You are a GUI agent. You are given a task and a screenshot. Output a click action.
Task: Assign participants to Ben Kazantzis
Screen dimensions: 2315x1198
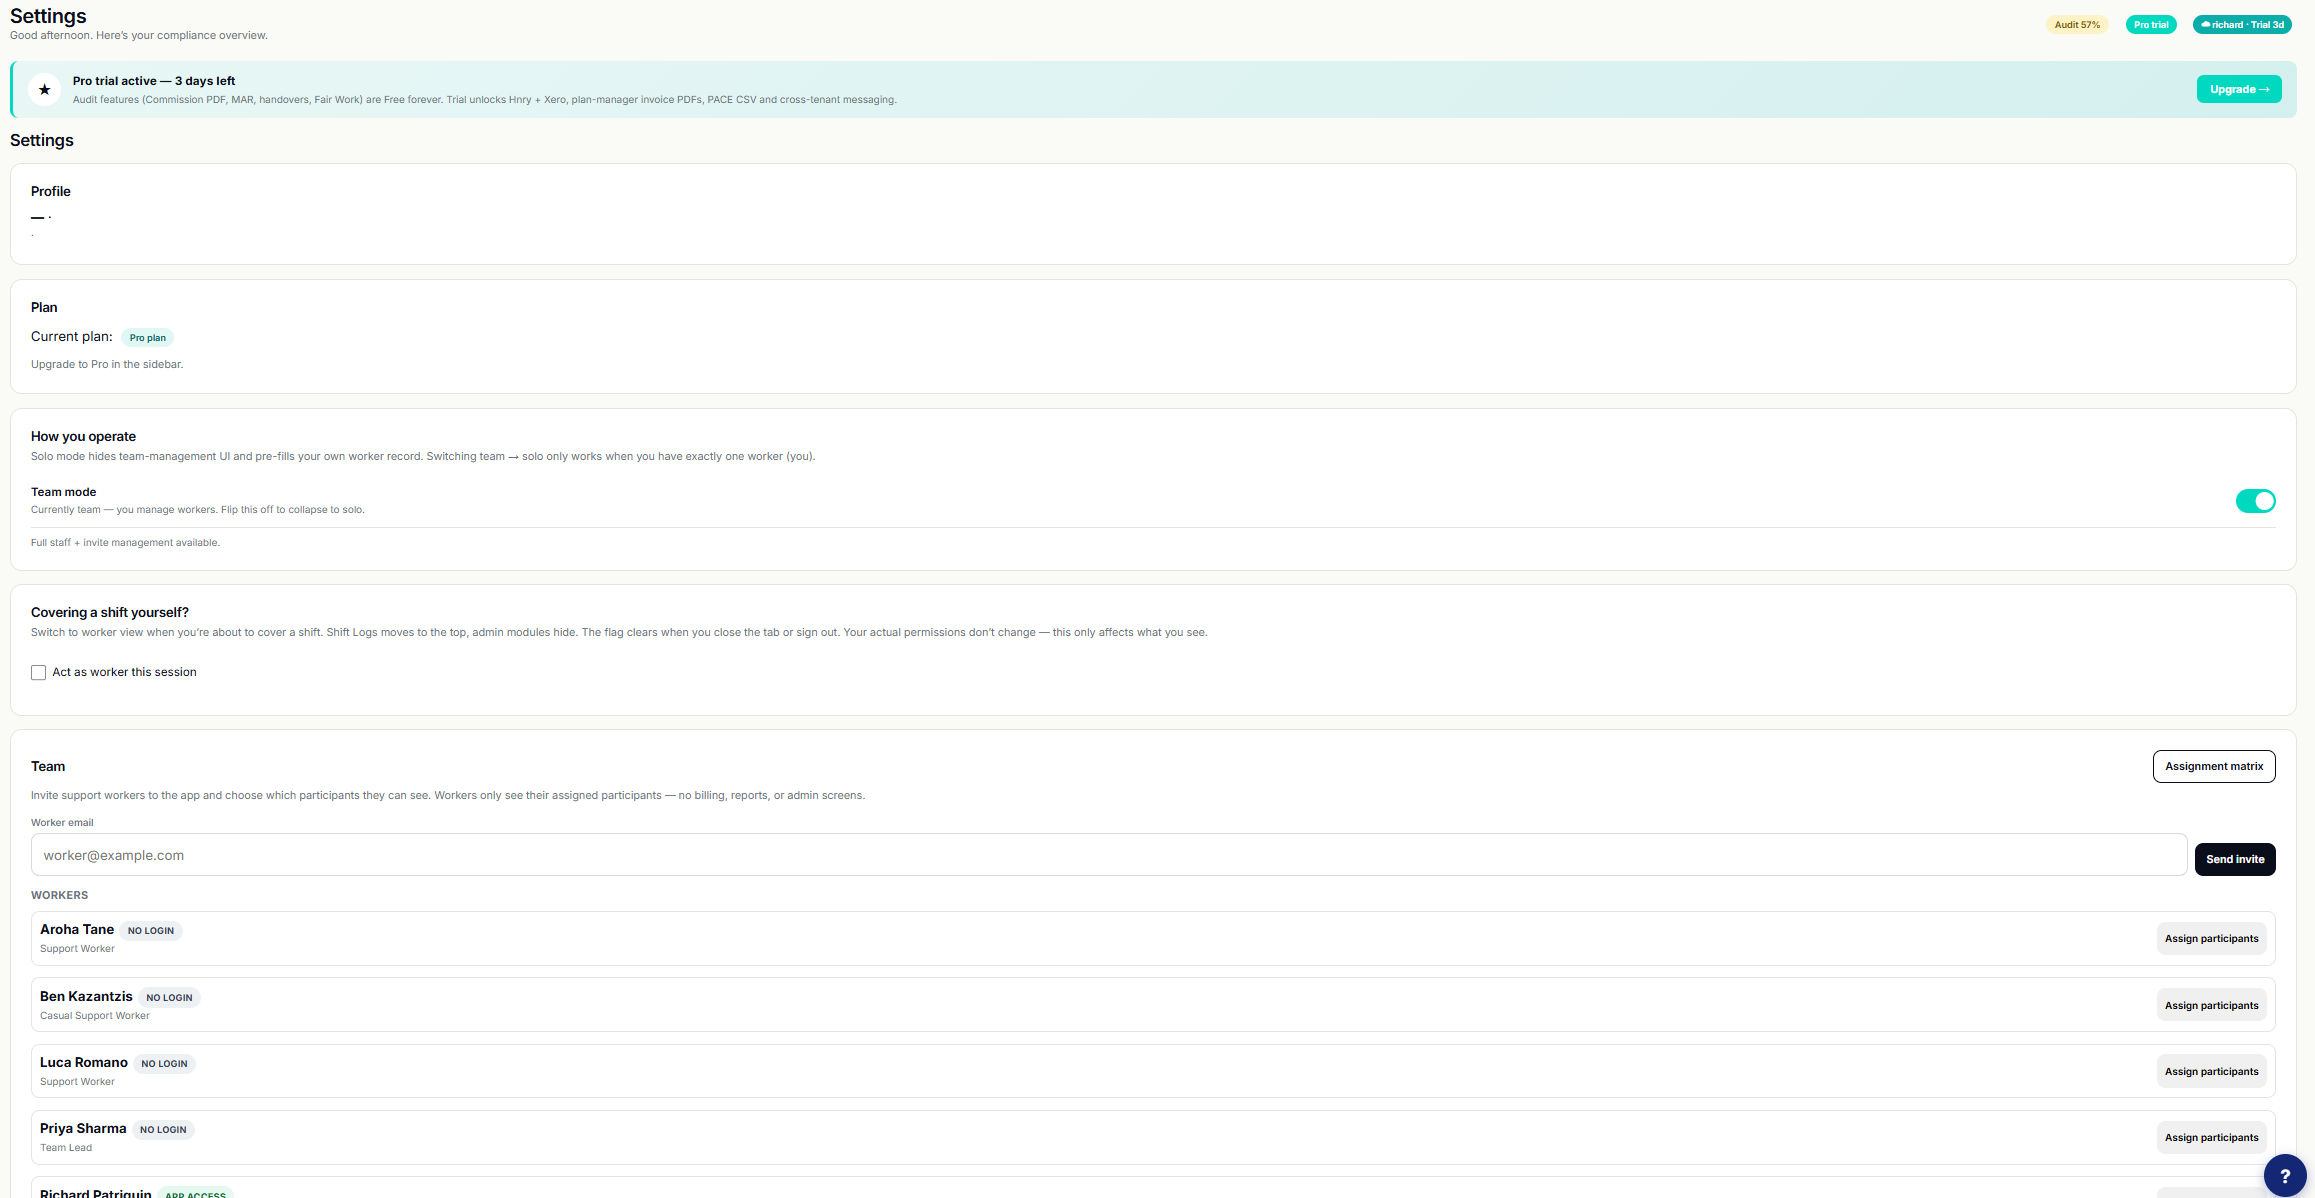tap(2211, 1006)
